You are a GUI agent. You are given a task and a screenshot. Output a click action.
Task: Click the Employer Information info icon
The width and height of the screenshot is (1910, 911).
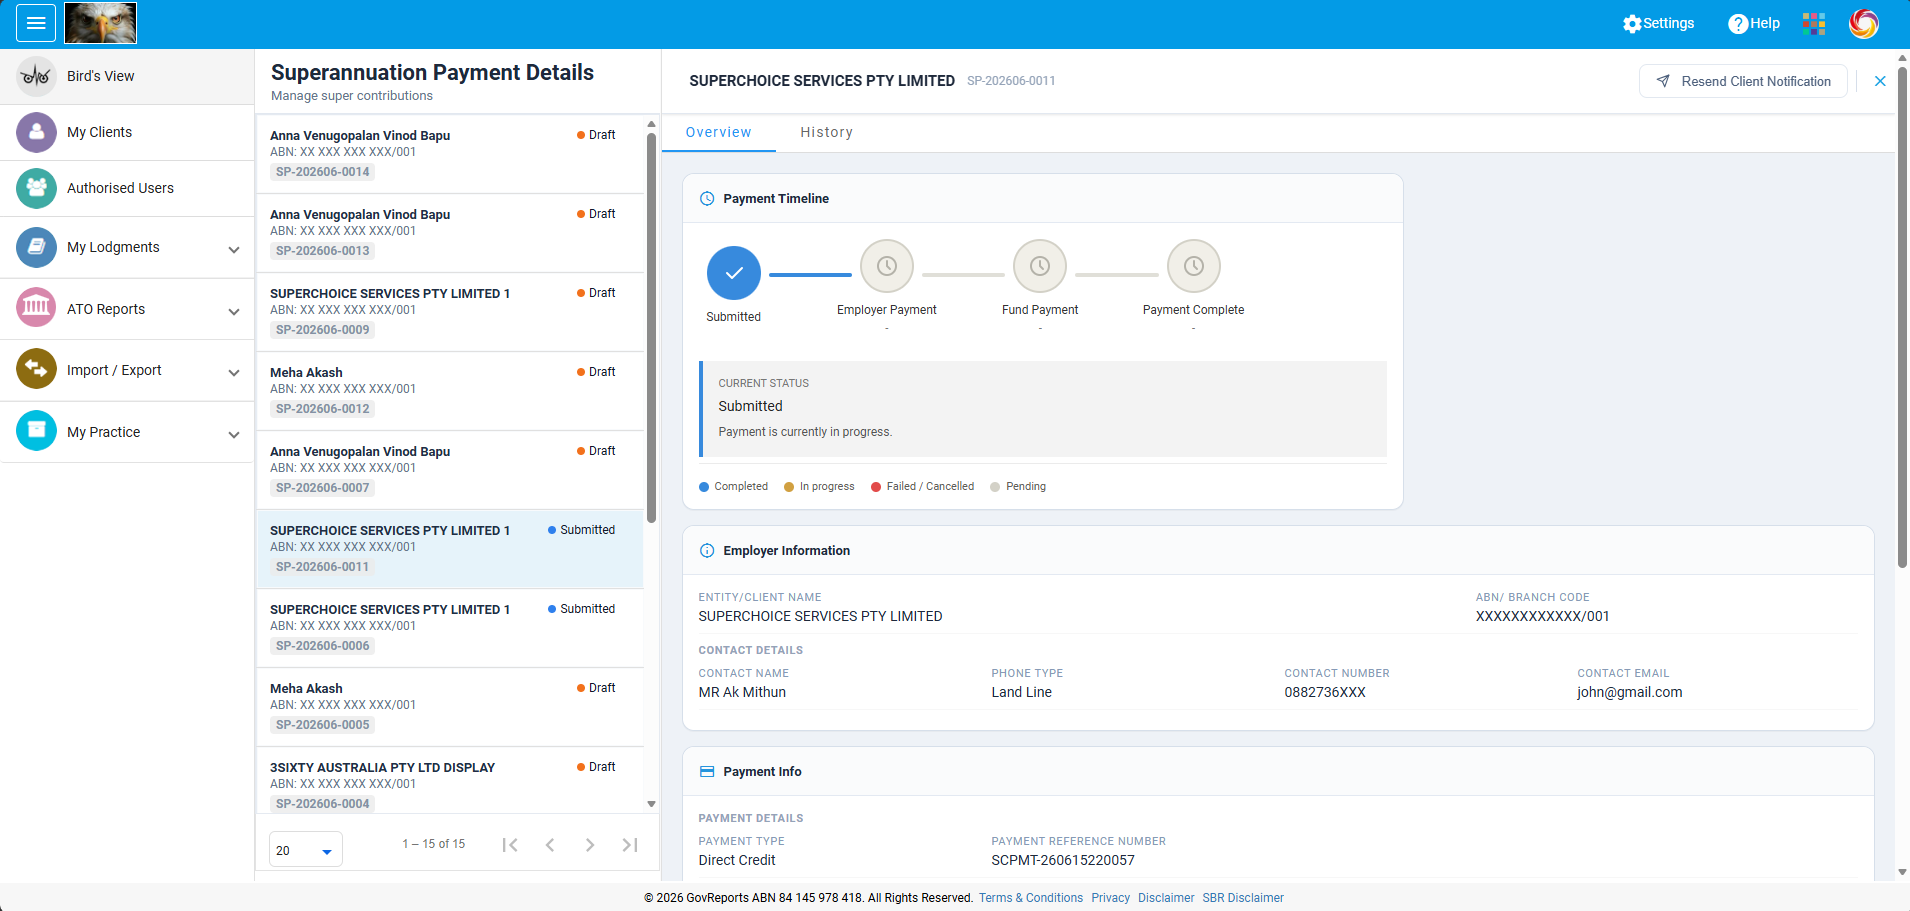(707, 551)
